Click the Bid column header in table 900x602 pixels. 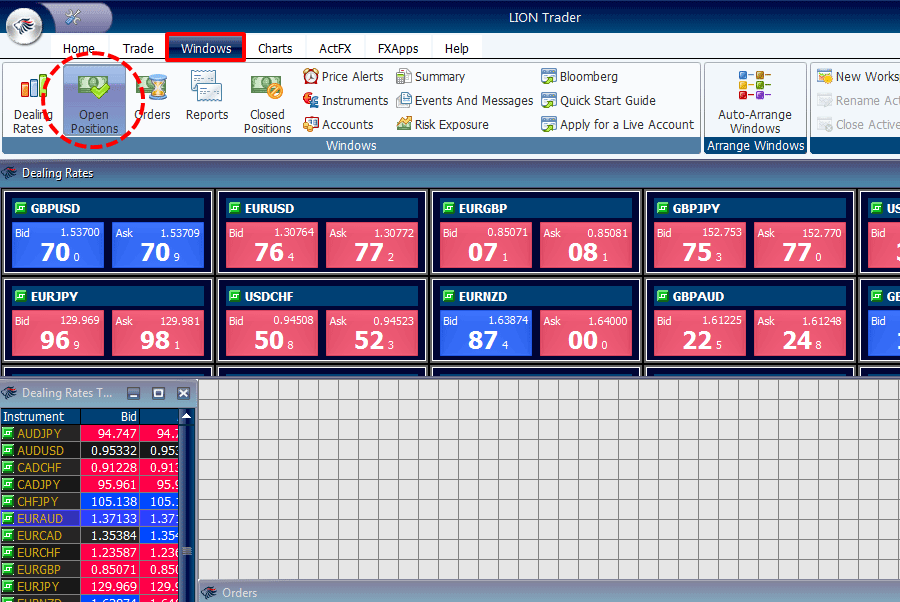(x=110, y=416)
